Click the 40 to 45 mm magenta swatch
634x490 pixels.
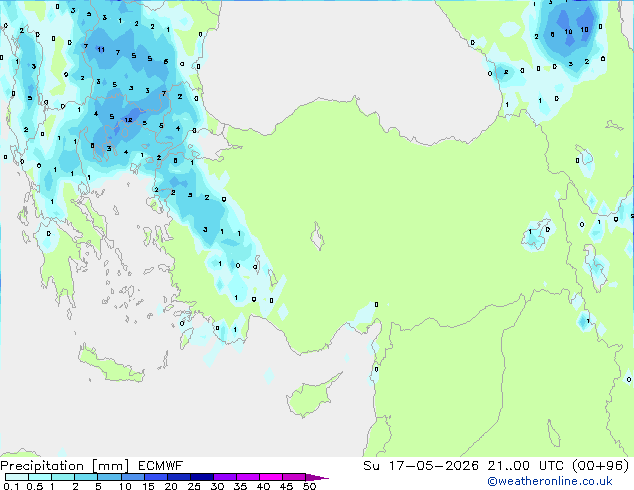pos(271,477)
